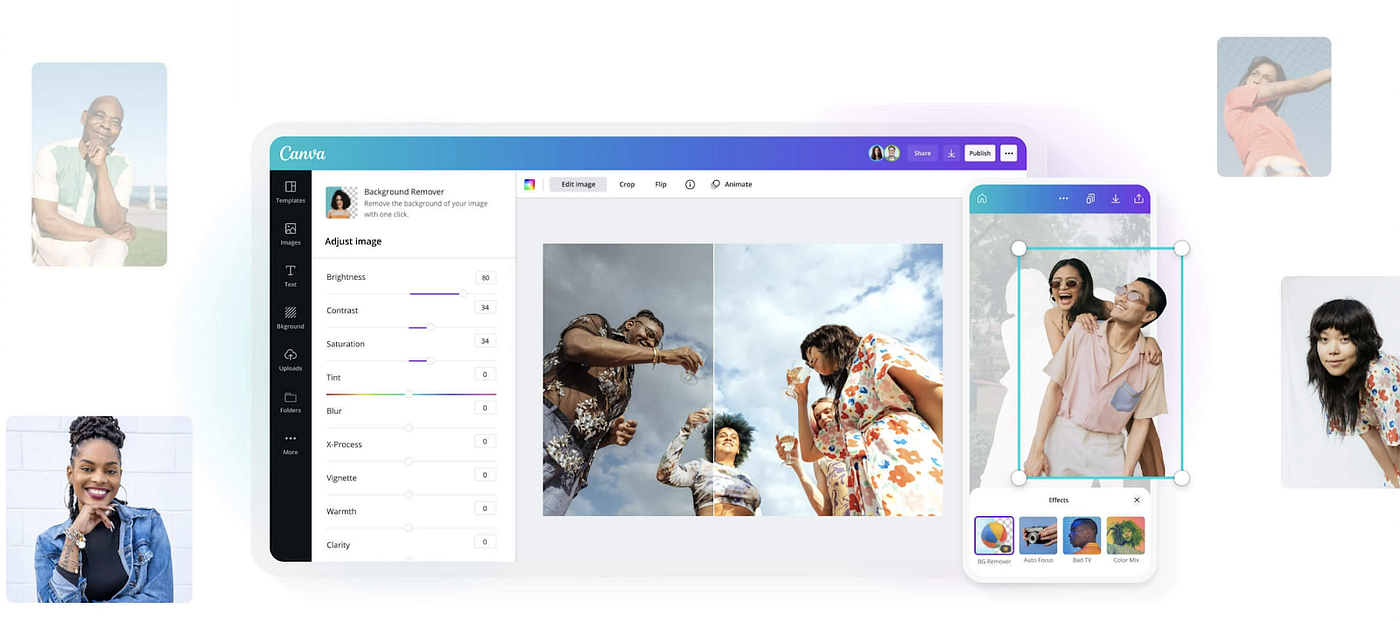Click the before/after divider on the canvas photo
Screen dimensions: 1400x621
[713, 380]
